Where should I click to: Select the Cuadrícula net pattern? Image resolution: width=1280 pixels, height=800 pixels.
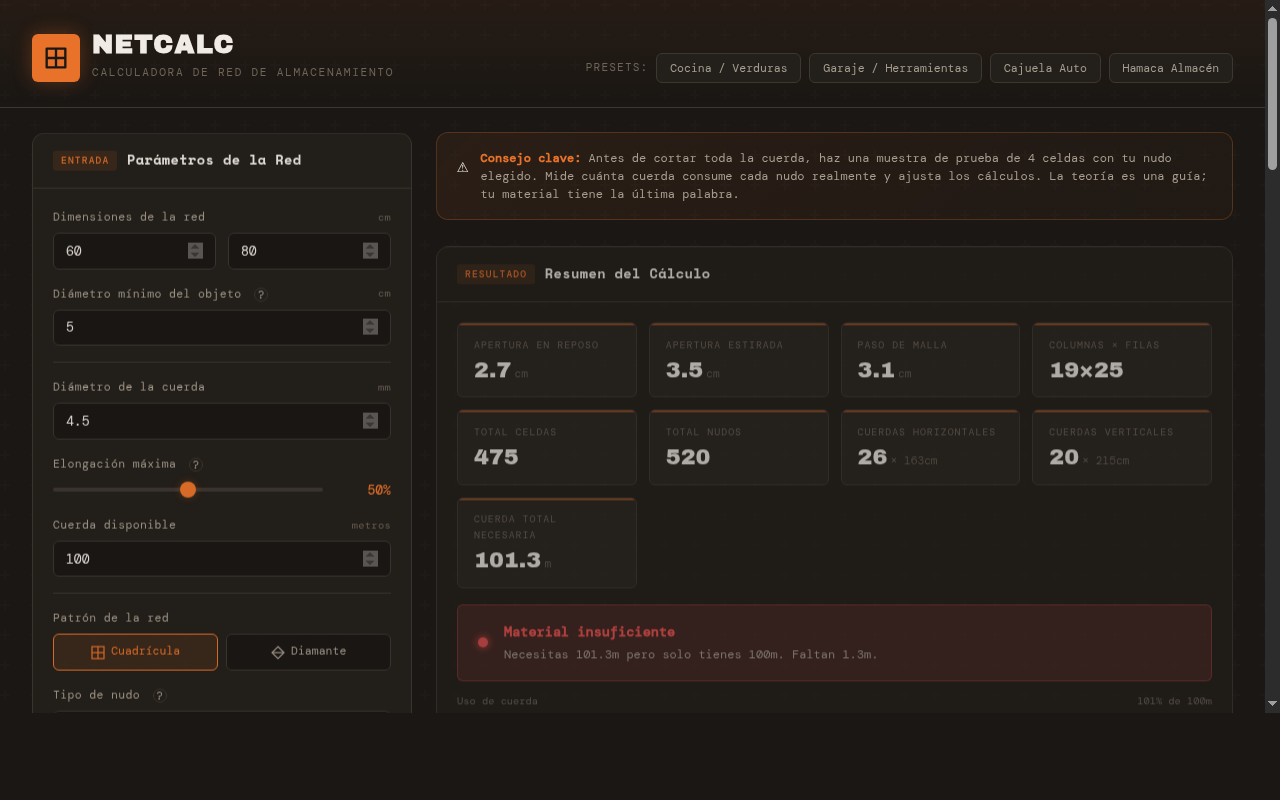pyautogui.click(x=135, y=652)
